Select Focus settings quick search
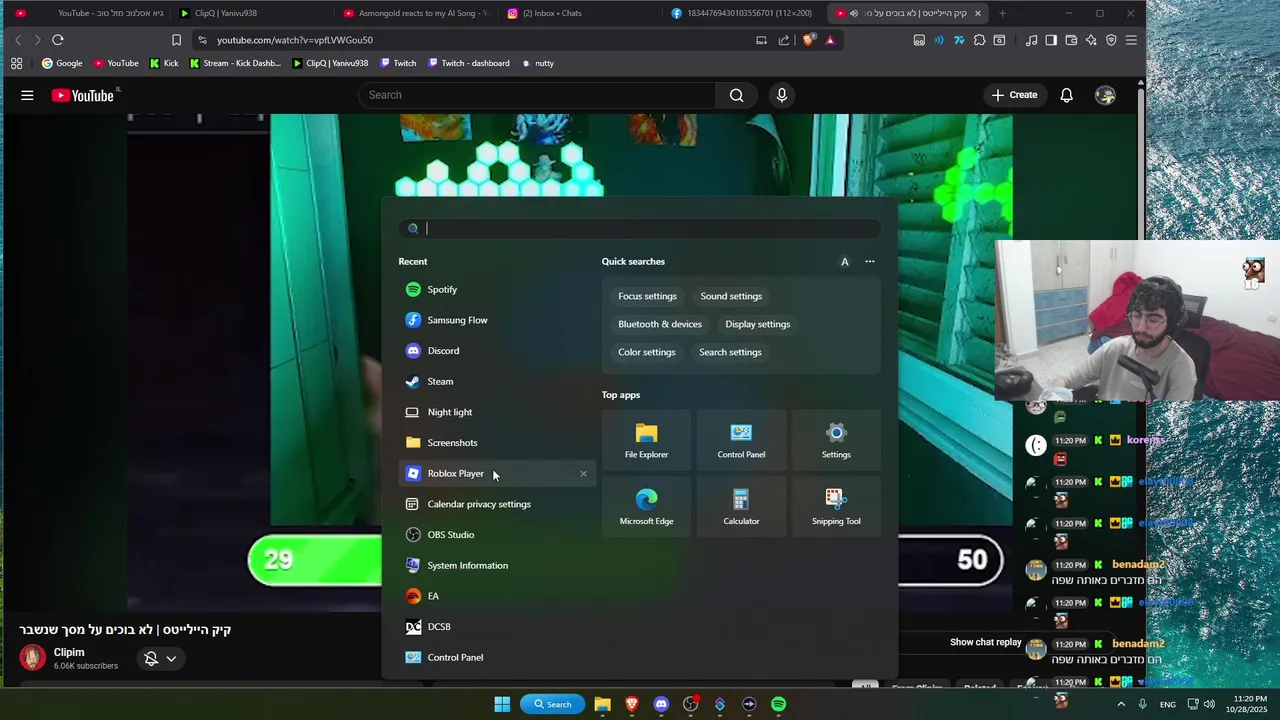The image size is (1280, 720). click(x=647, y=296)
